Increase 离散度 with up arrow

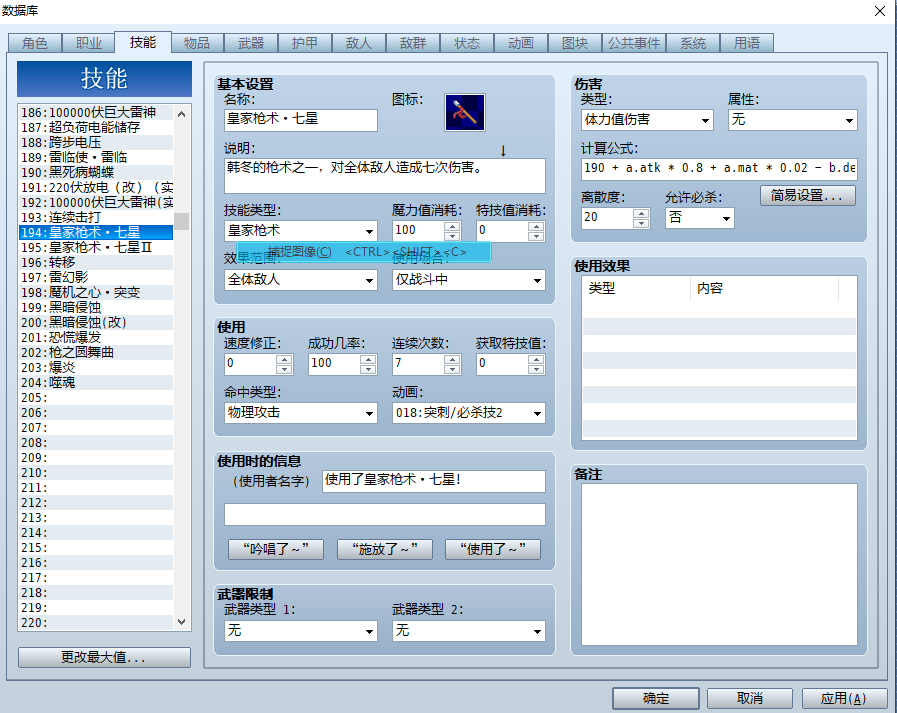tap(641, 213)
